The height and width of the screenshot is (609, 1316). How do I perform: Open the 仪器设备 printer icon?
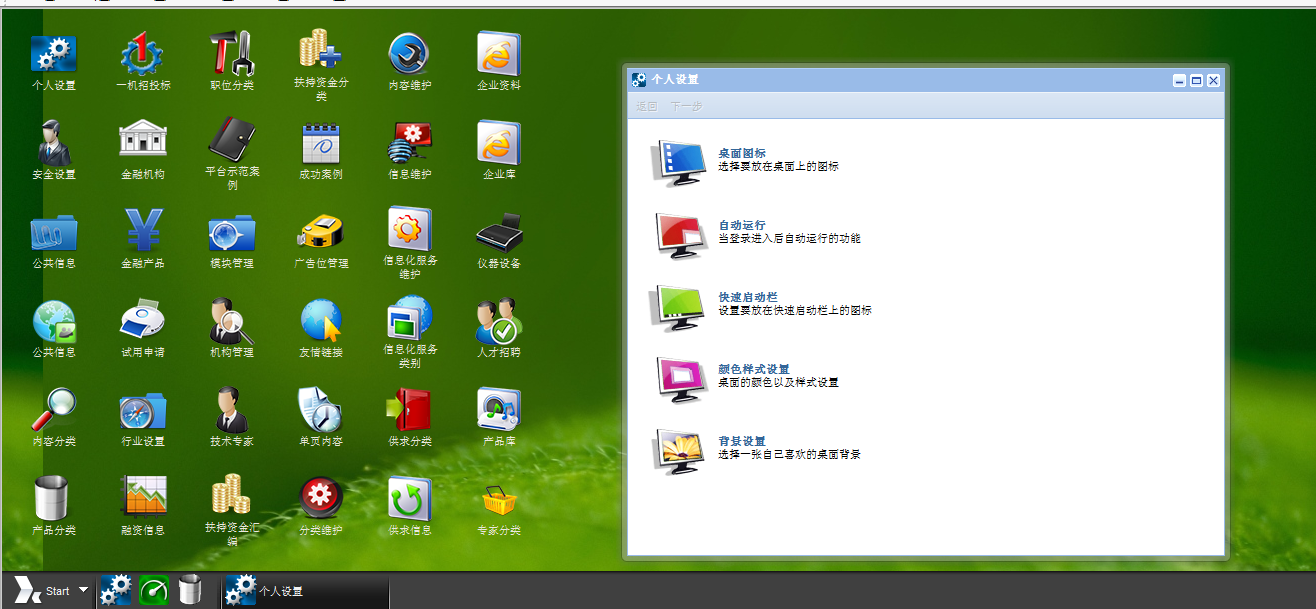[x=499, y=232]
